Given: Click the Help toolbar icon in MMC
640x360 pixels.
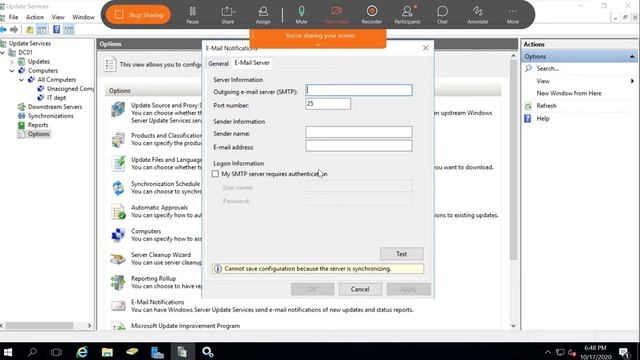Looking at the screenshot, I should [57, 30].
